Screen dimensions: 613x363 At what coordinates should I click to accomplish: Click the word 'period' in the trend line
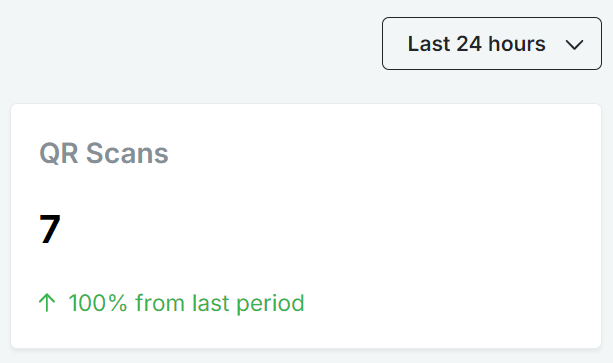(271, 304)
